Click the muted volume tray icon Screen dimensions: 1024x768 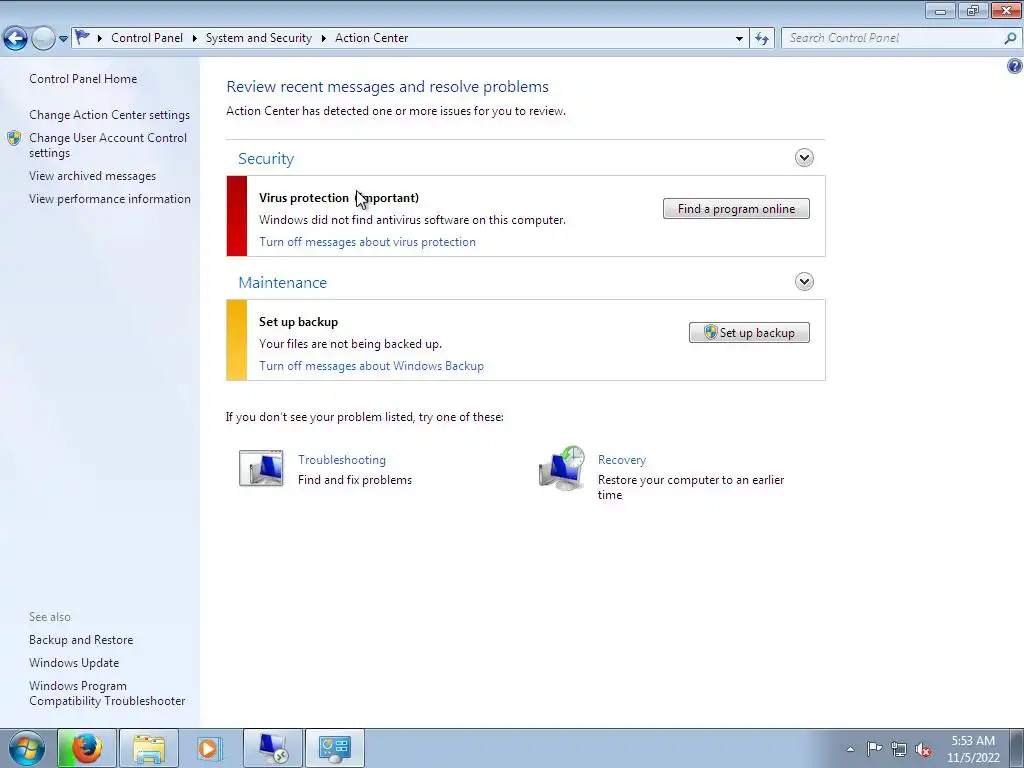pyautogui.click(x=923, y=749)
